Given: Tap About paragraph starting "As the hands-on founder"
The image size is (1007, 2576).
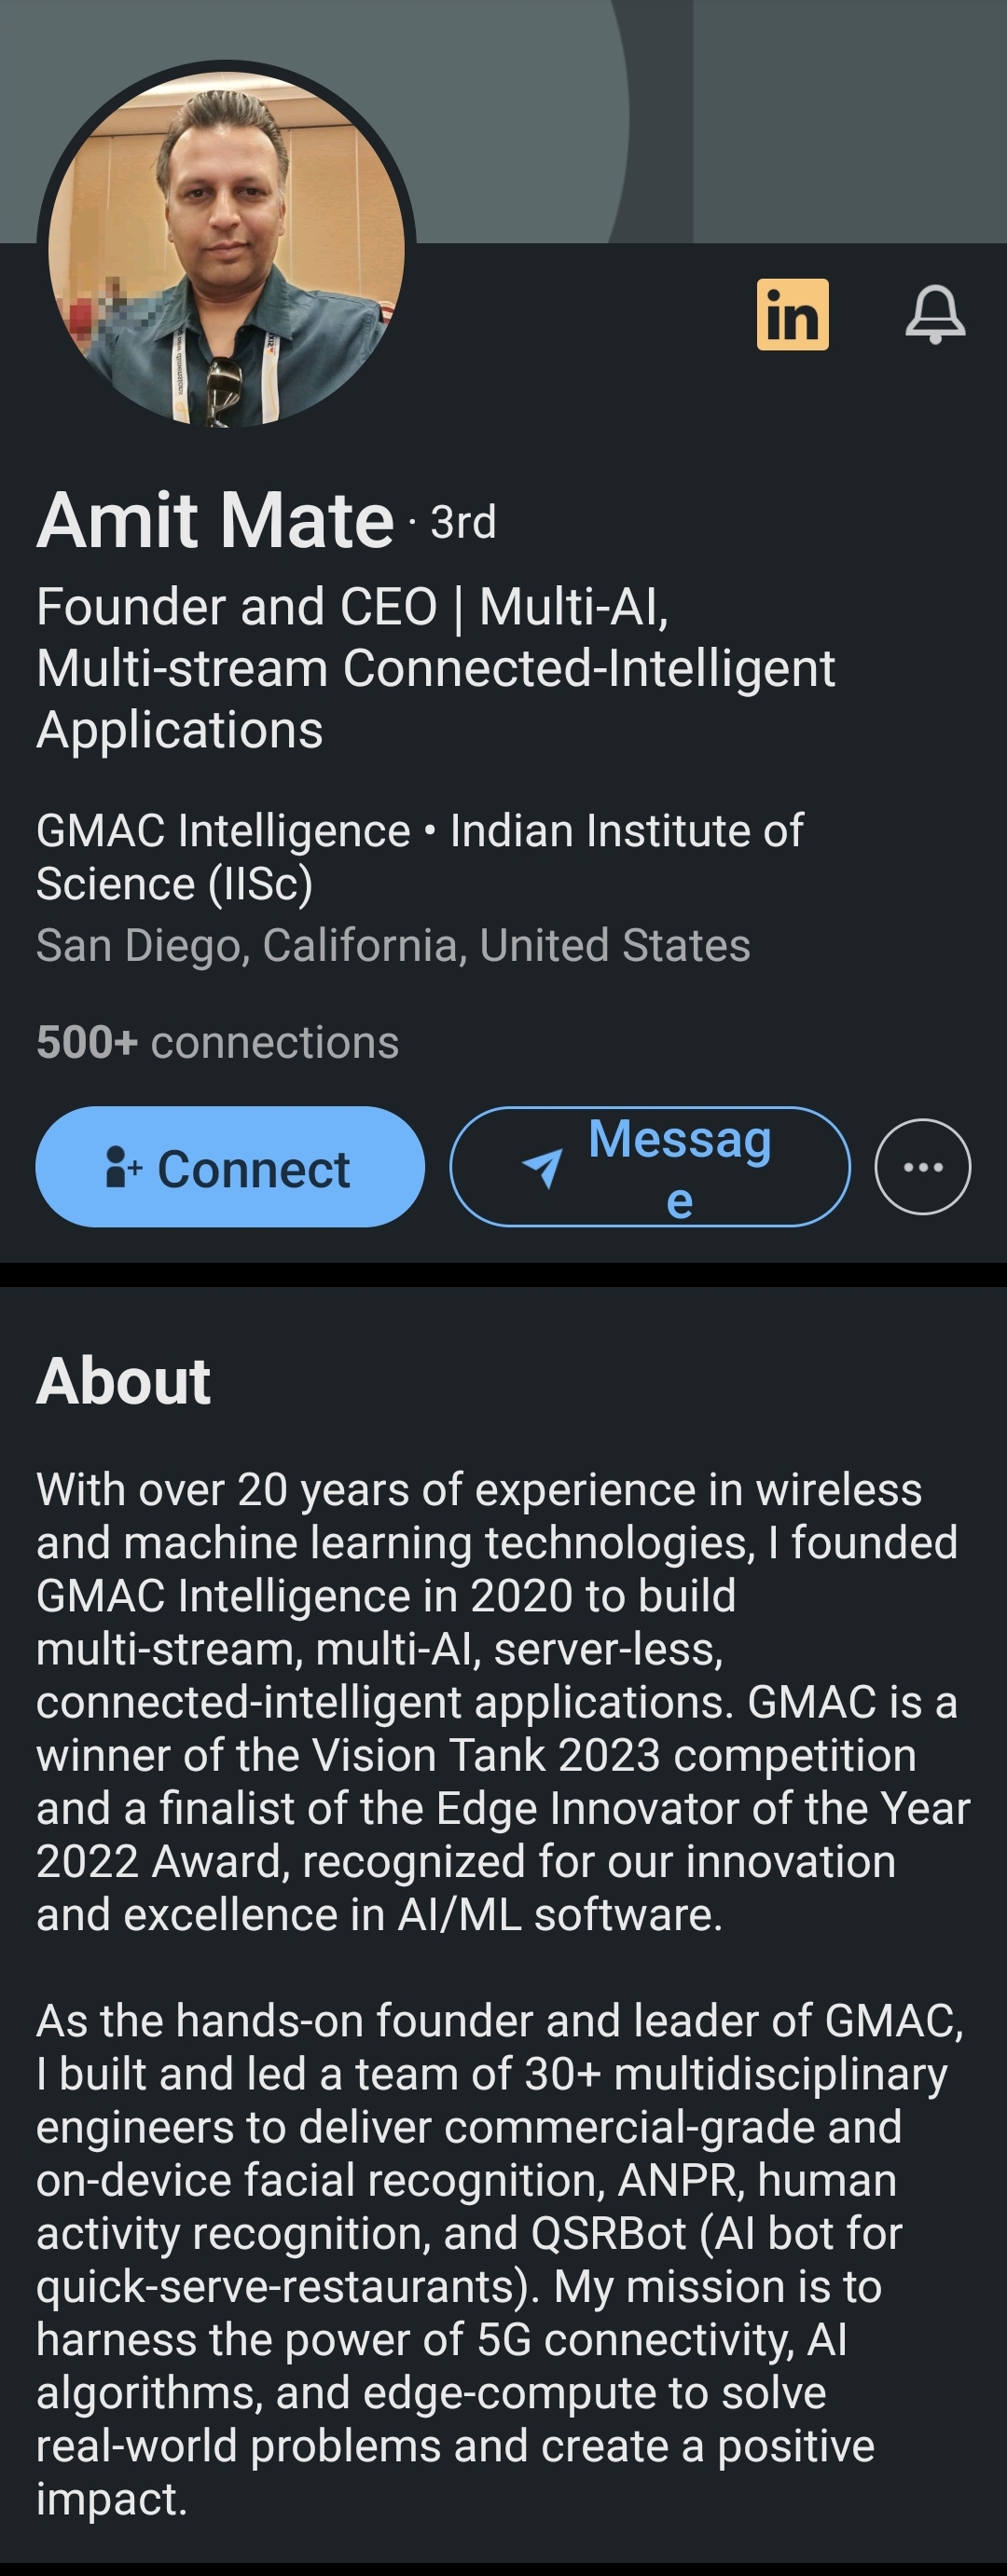Looking at the screenshot, I should [x=500, y=2259].
